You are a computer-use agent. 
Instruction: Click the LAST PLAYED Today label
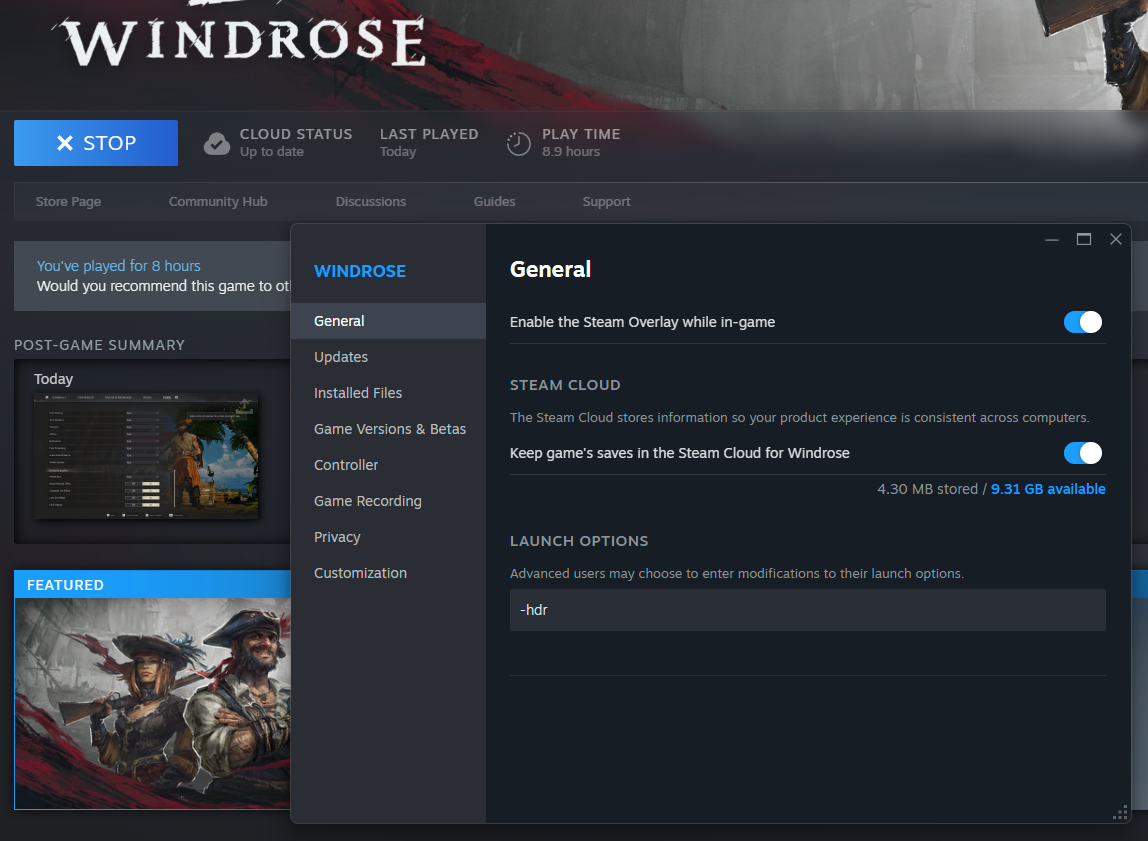tap(429, 143)
